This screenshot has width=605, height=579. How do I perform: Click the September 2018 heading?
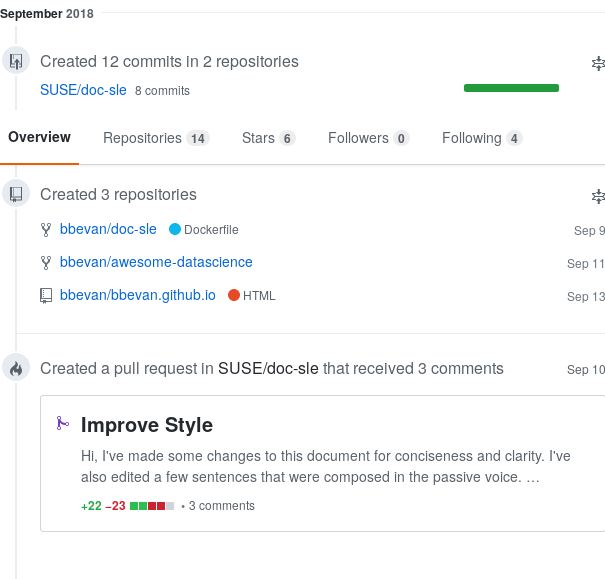[x=47, y=14]
